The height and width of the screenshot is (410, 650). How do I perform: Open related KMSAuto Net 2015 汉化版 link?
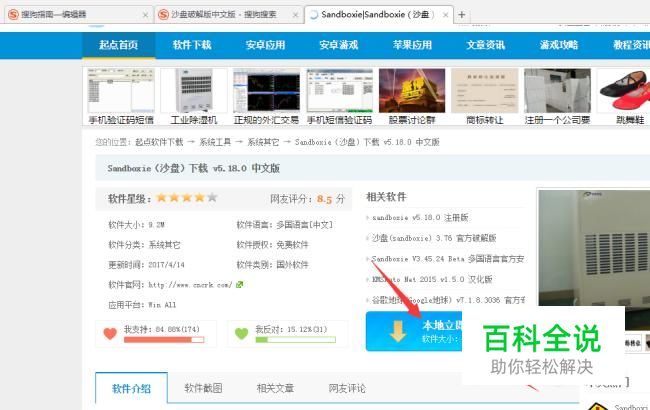(432, 279)
